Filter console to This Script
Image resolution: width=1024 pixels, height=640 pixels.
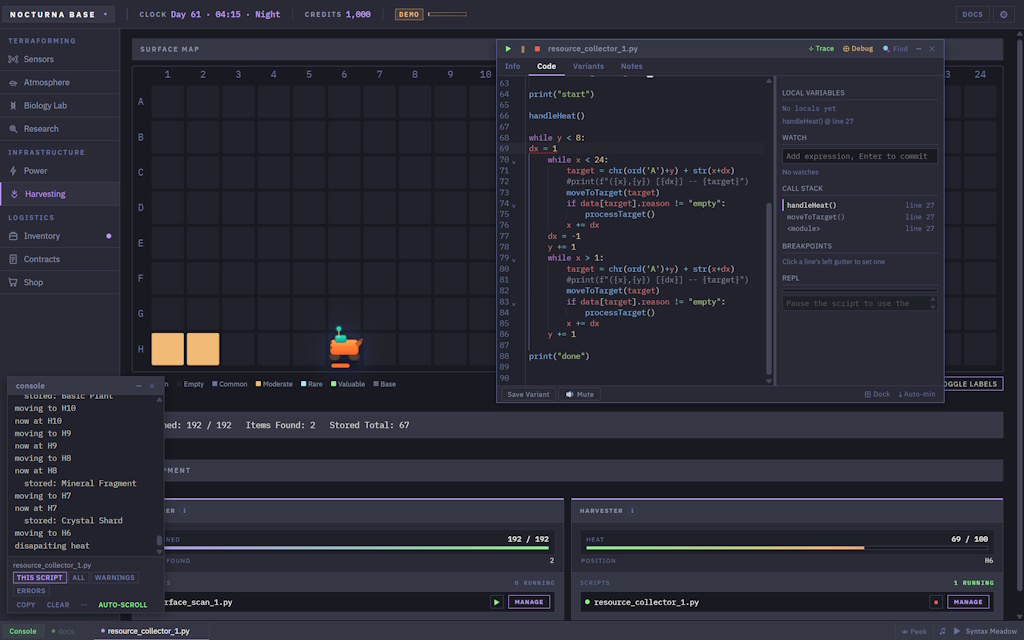pos(39,578)
